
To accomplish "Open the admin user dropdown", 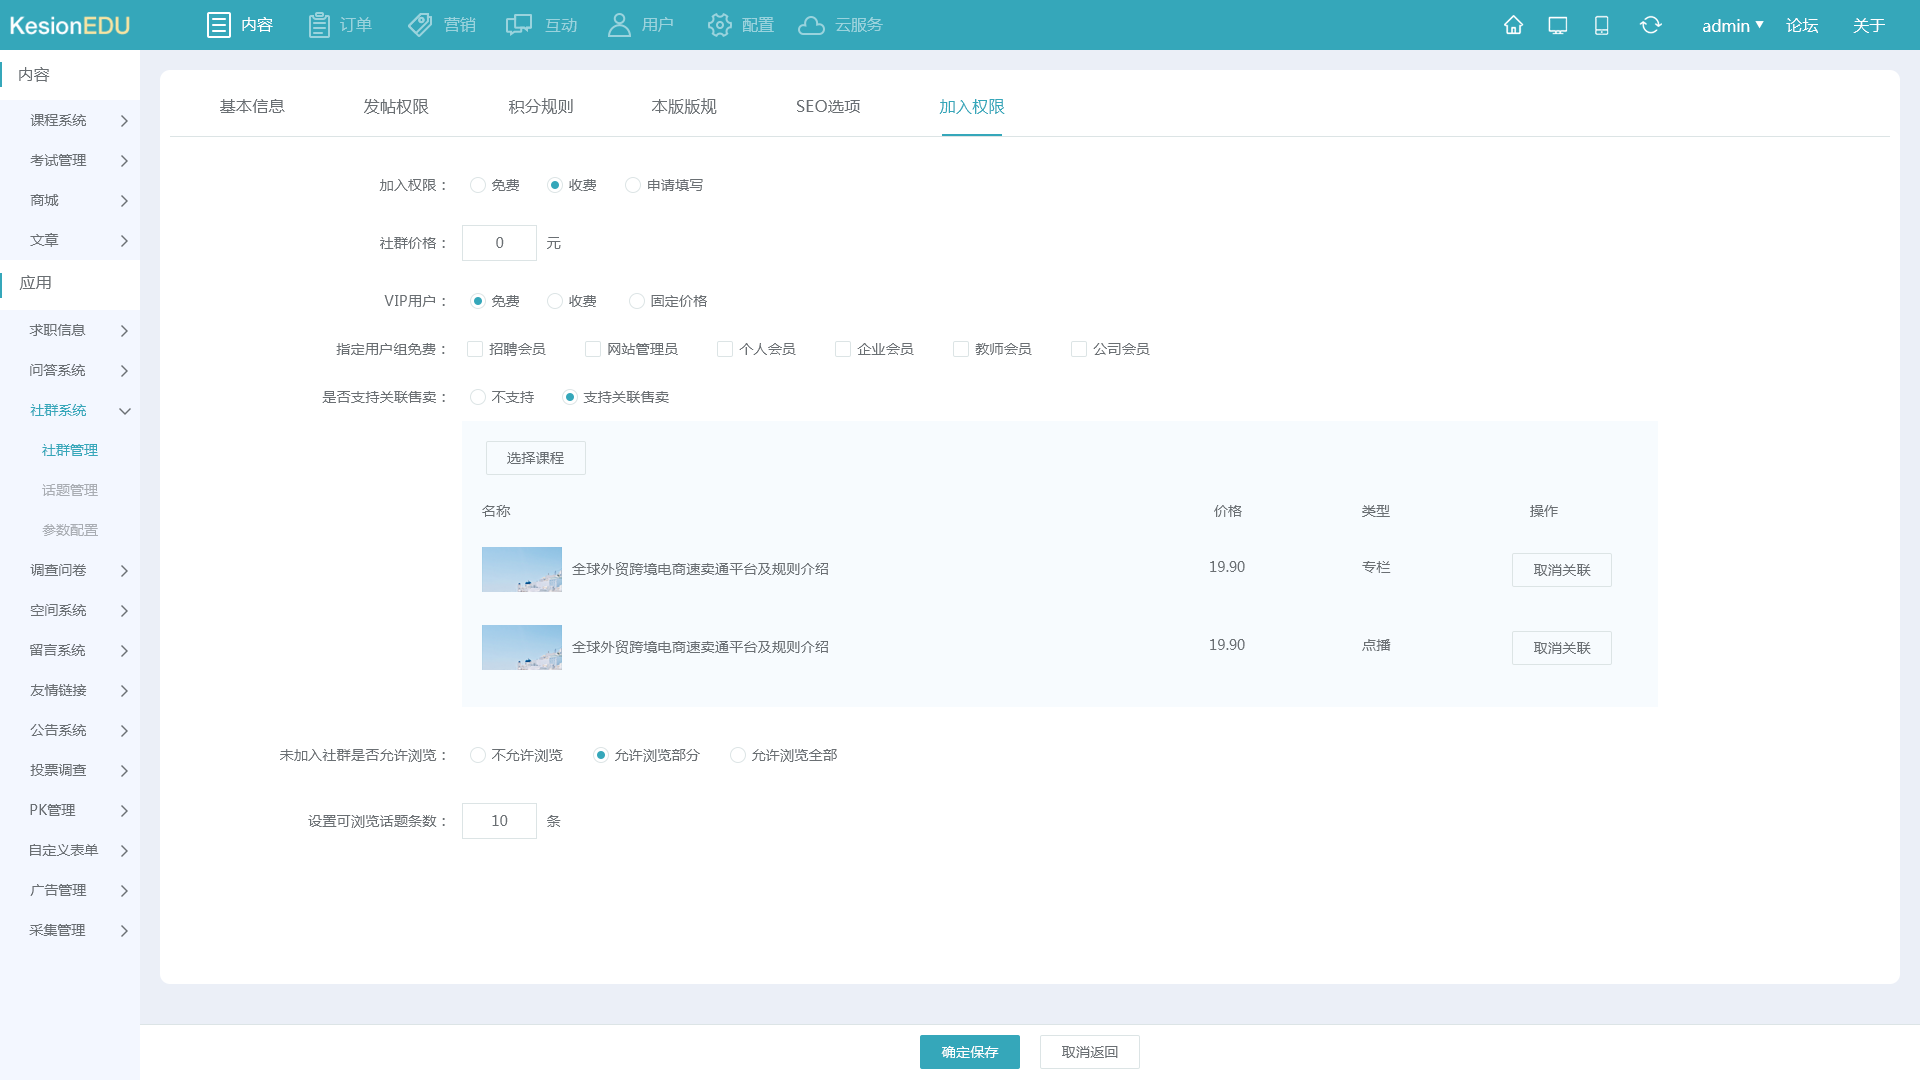I will point(1732,25).
